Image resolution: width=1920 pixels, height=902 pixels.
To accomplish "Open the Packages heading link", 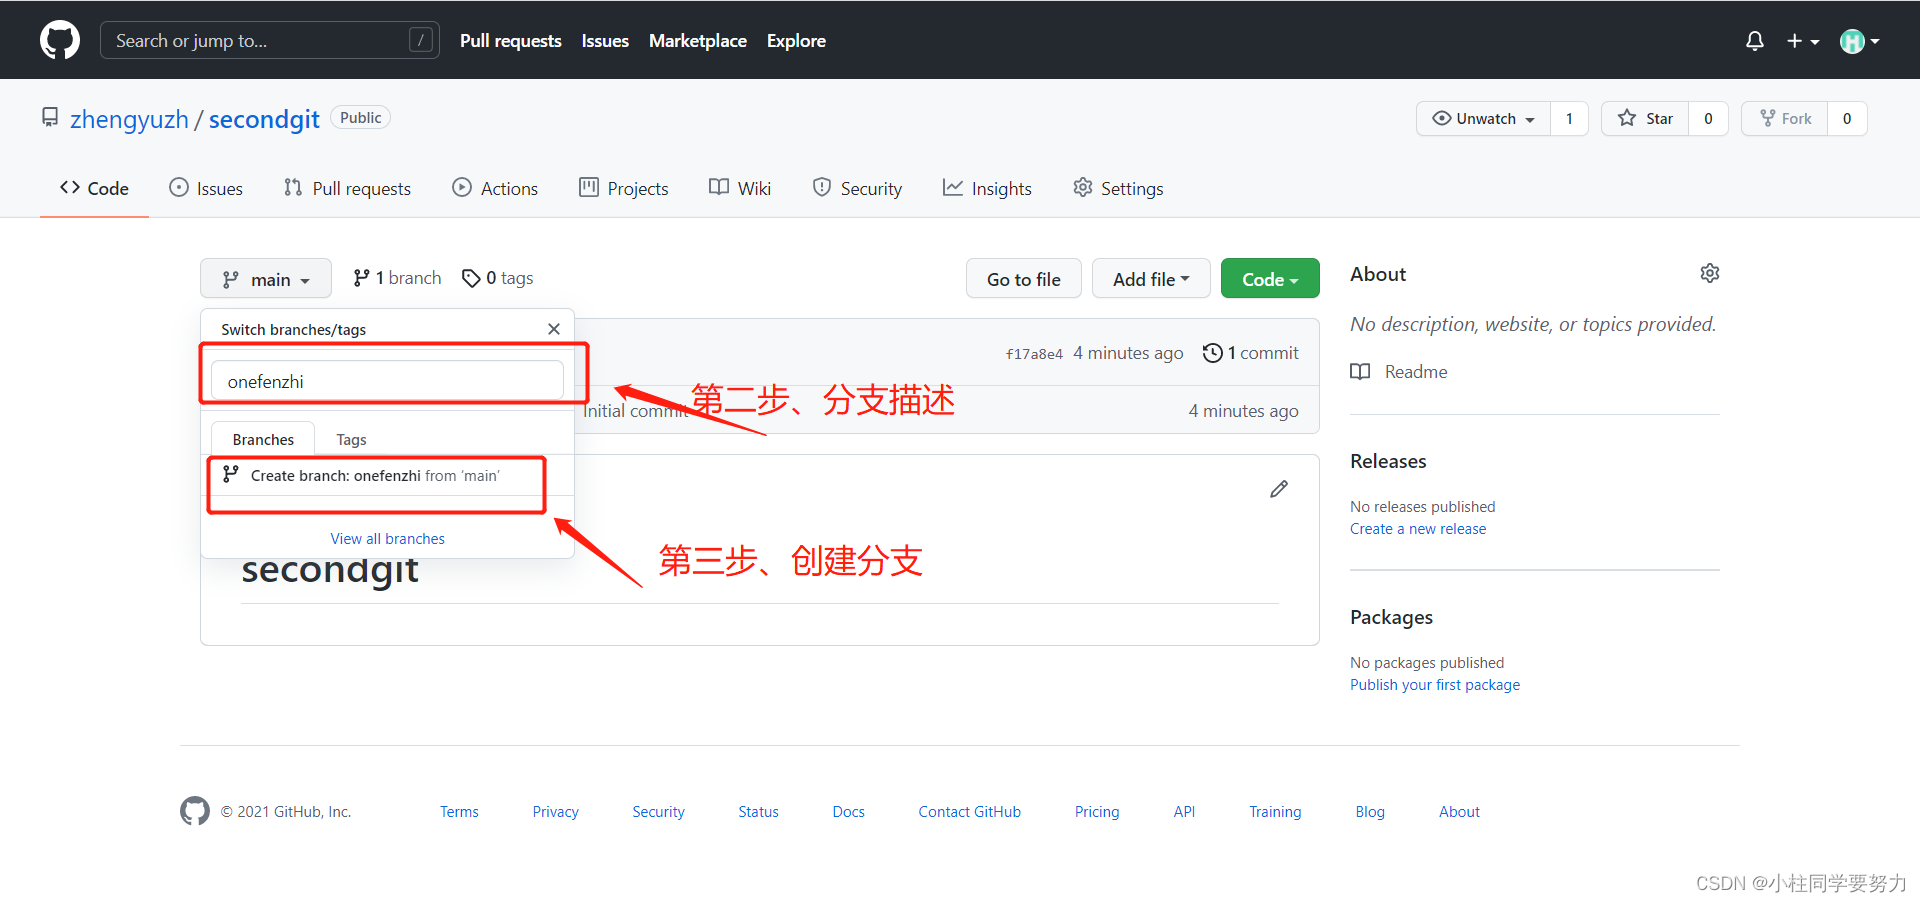I will (1391, 617).
